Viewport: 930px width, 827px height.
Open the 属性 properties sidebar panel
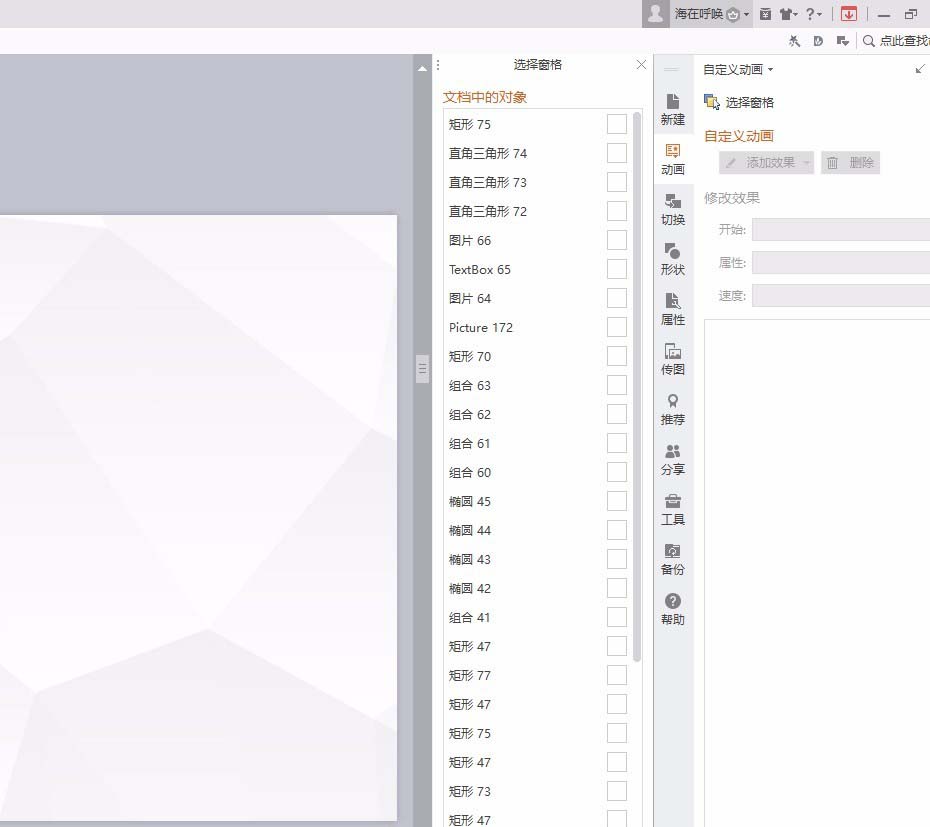(673, 309)
